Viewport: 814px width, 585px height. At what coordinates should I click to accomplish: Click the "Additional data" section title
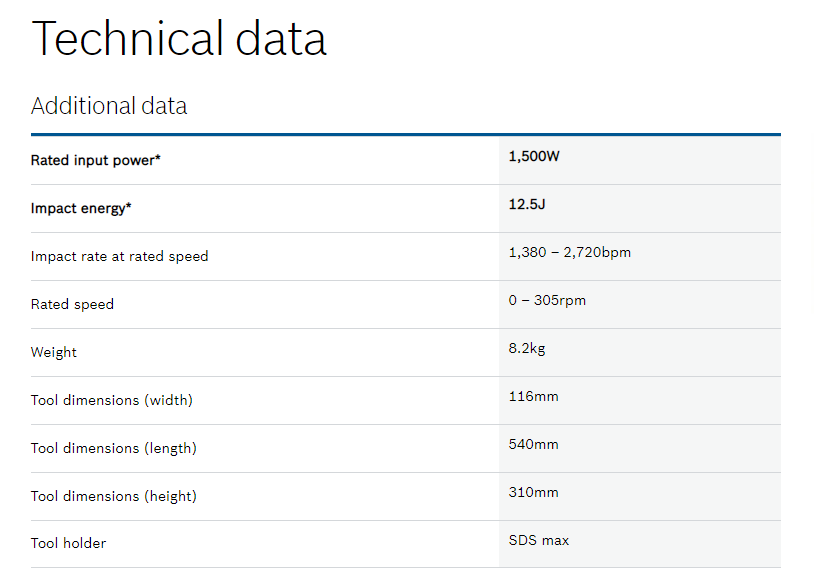[x=109, y=106]
